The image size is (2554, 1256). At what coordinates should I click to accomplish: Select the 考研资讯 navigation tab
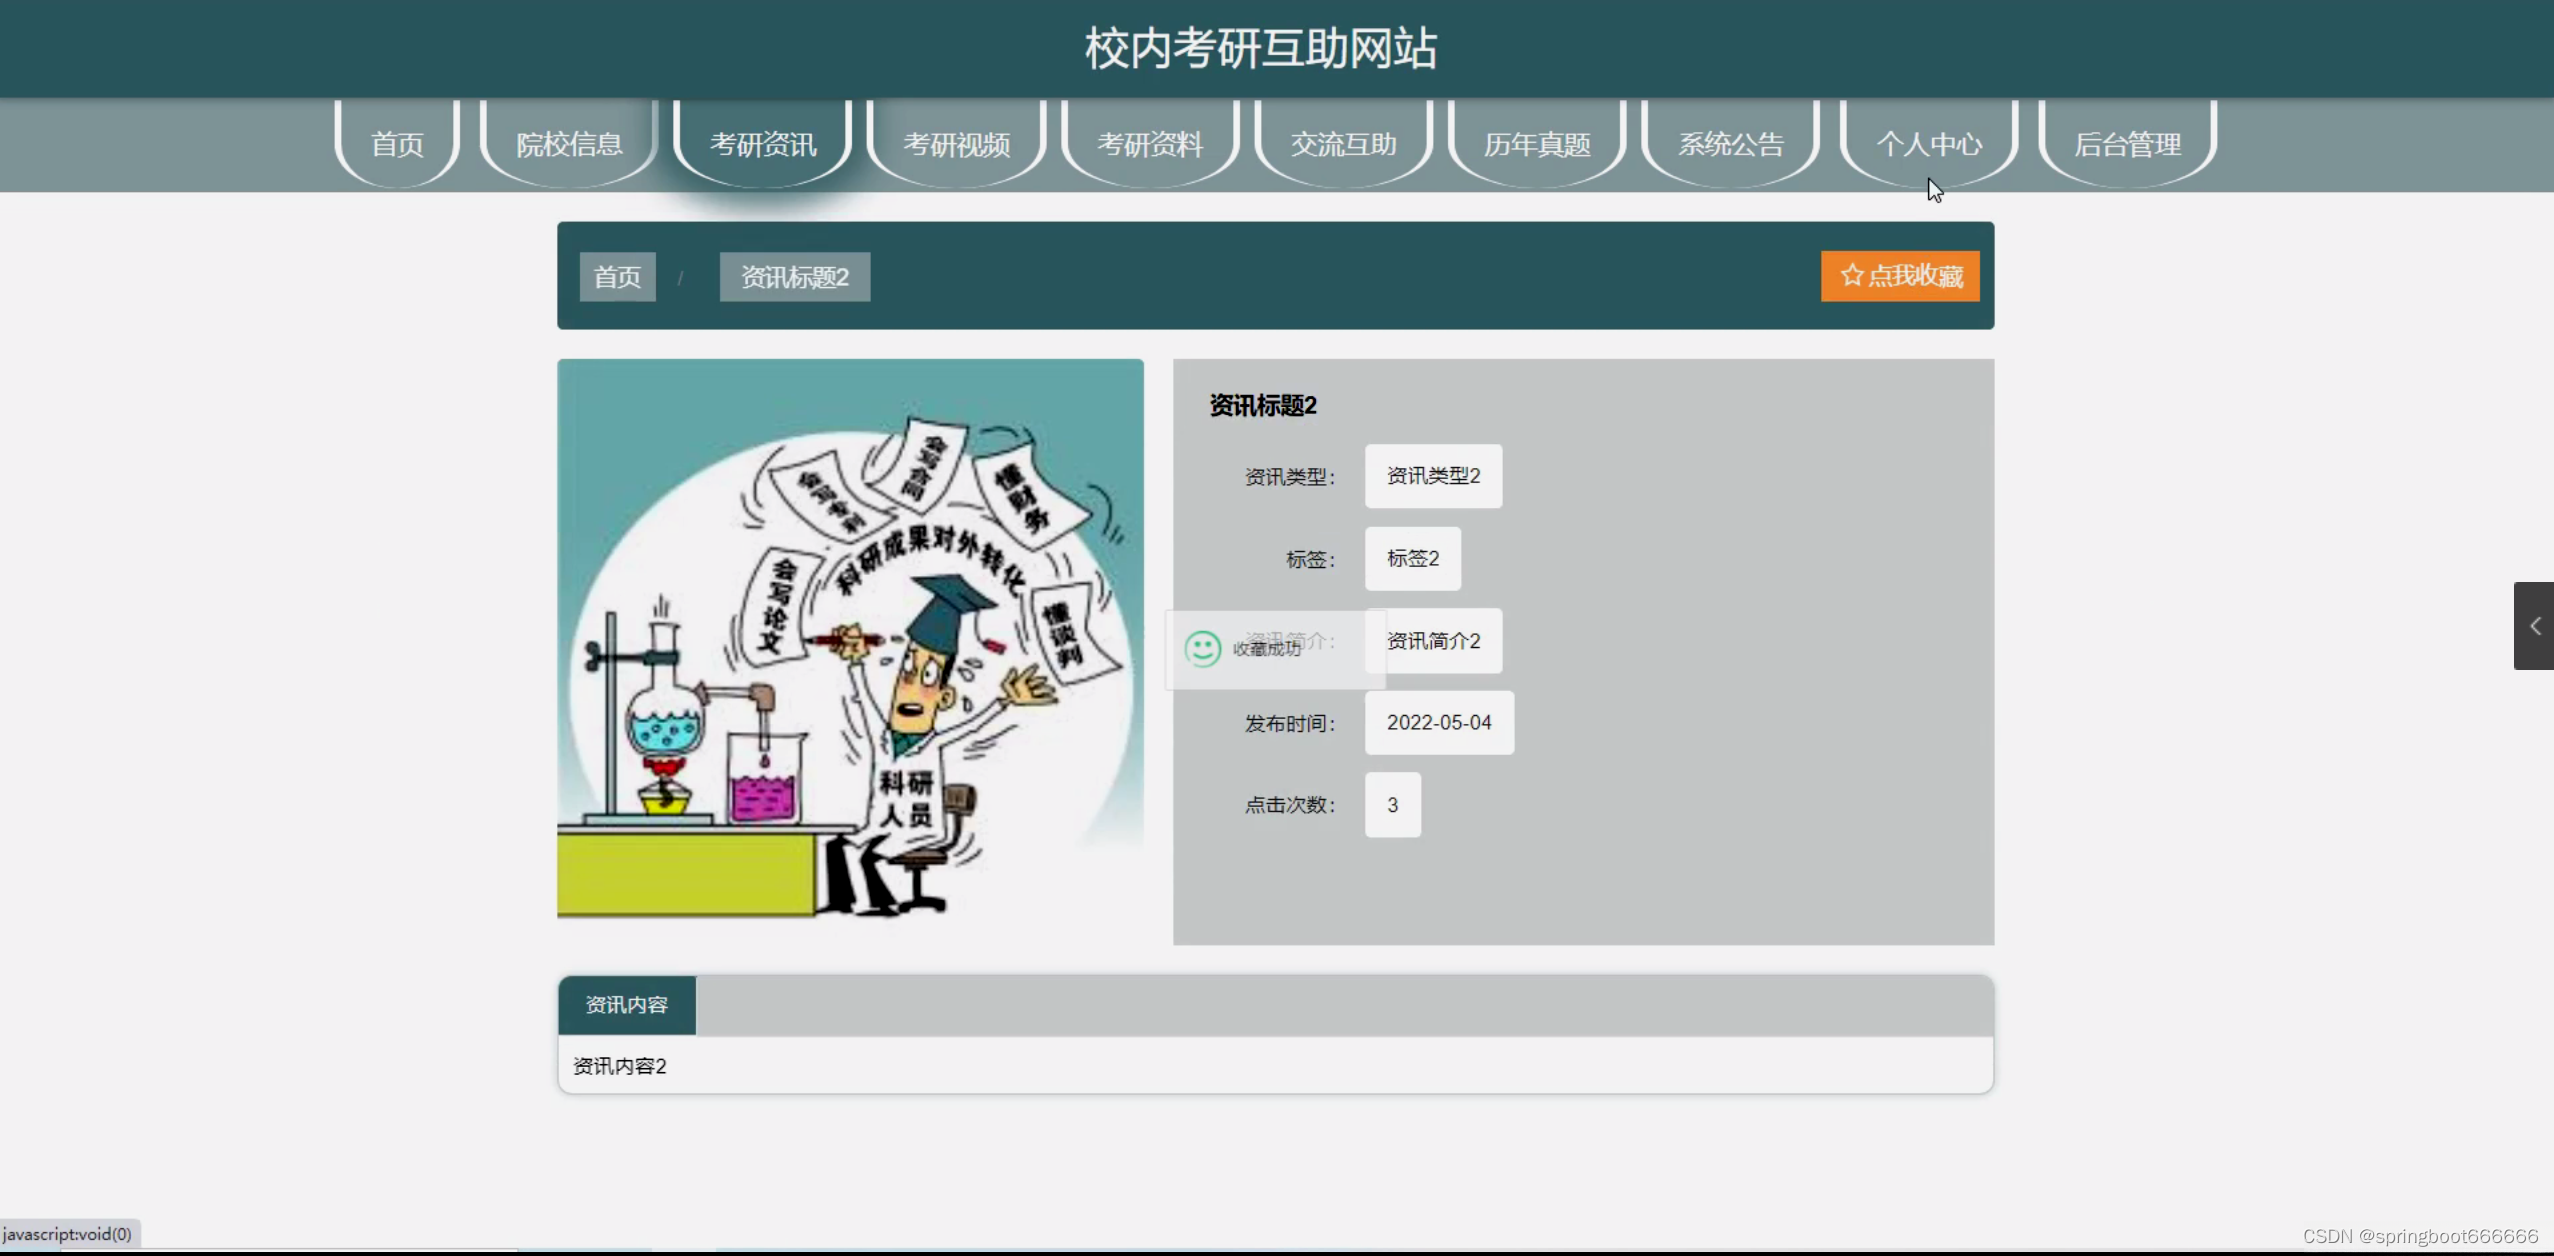763,145
